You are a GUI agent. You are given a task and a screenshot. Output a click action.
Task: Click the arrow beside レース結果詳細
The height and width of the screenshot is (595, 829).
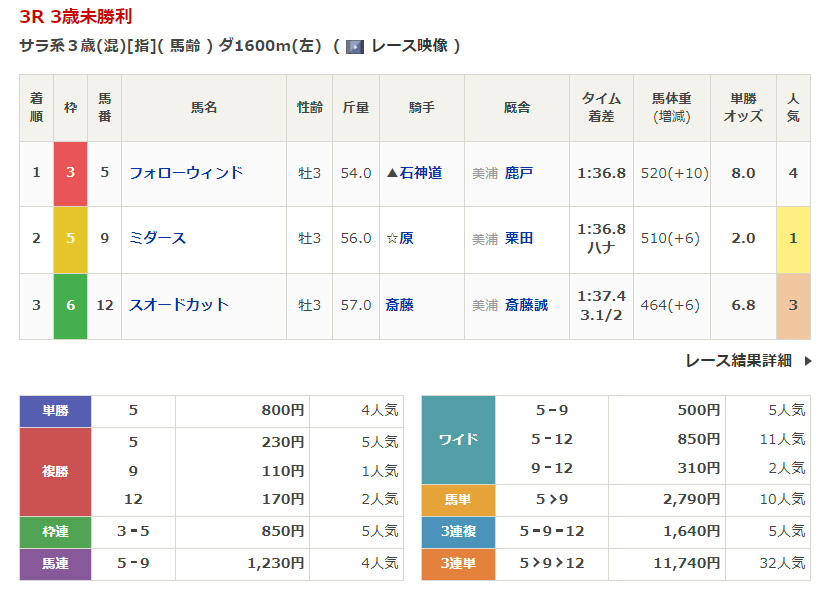pos(808,361)
